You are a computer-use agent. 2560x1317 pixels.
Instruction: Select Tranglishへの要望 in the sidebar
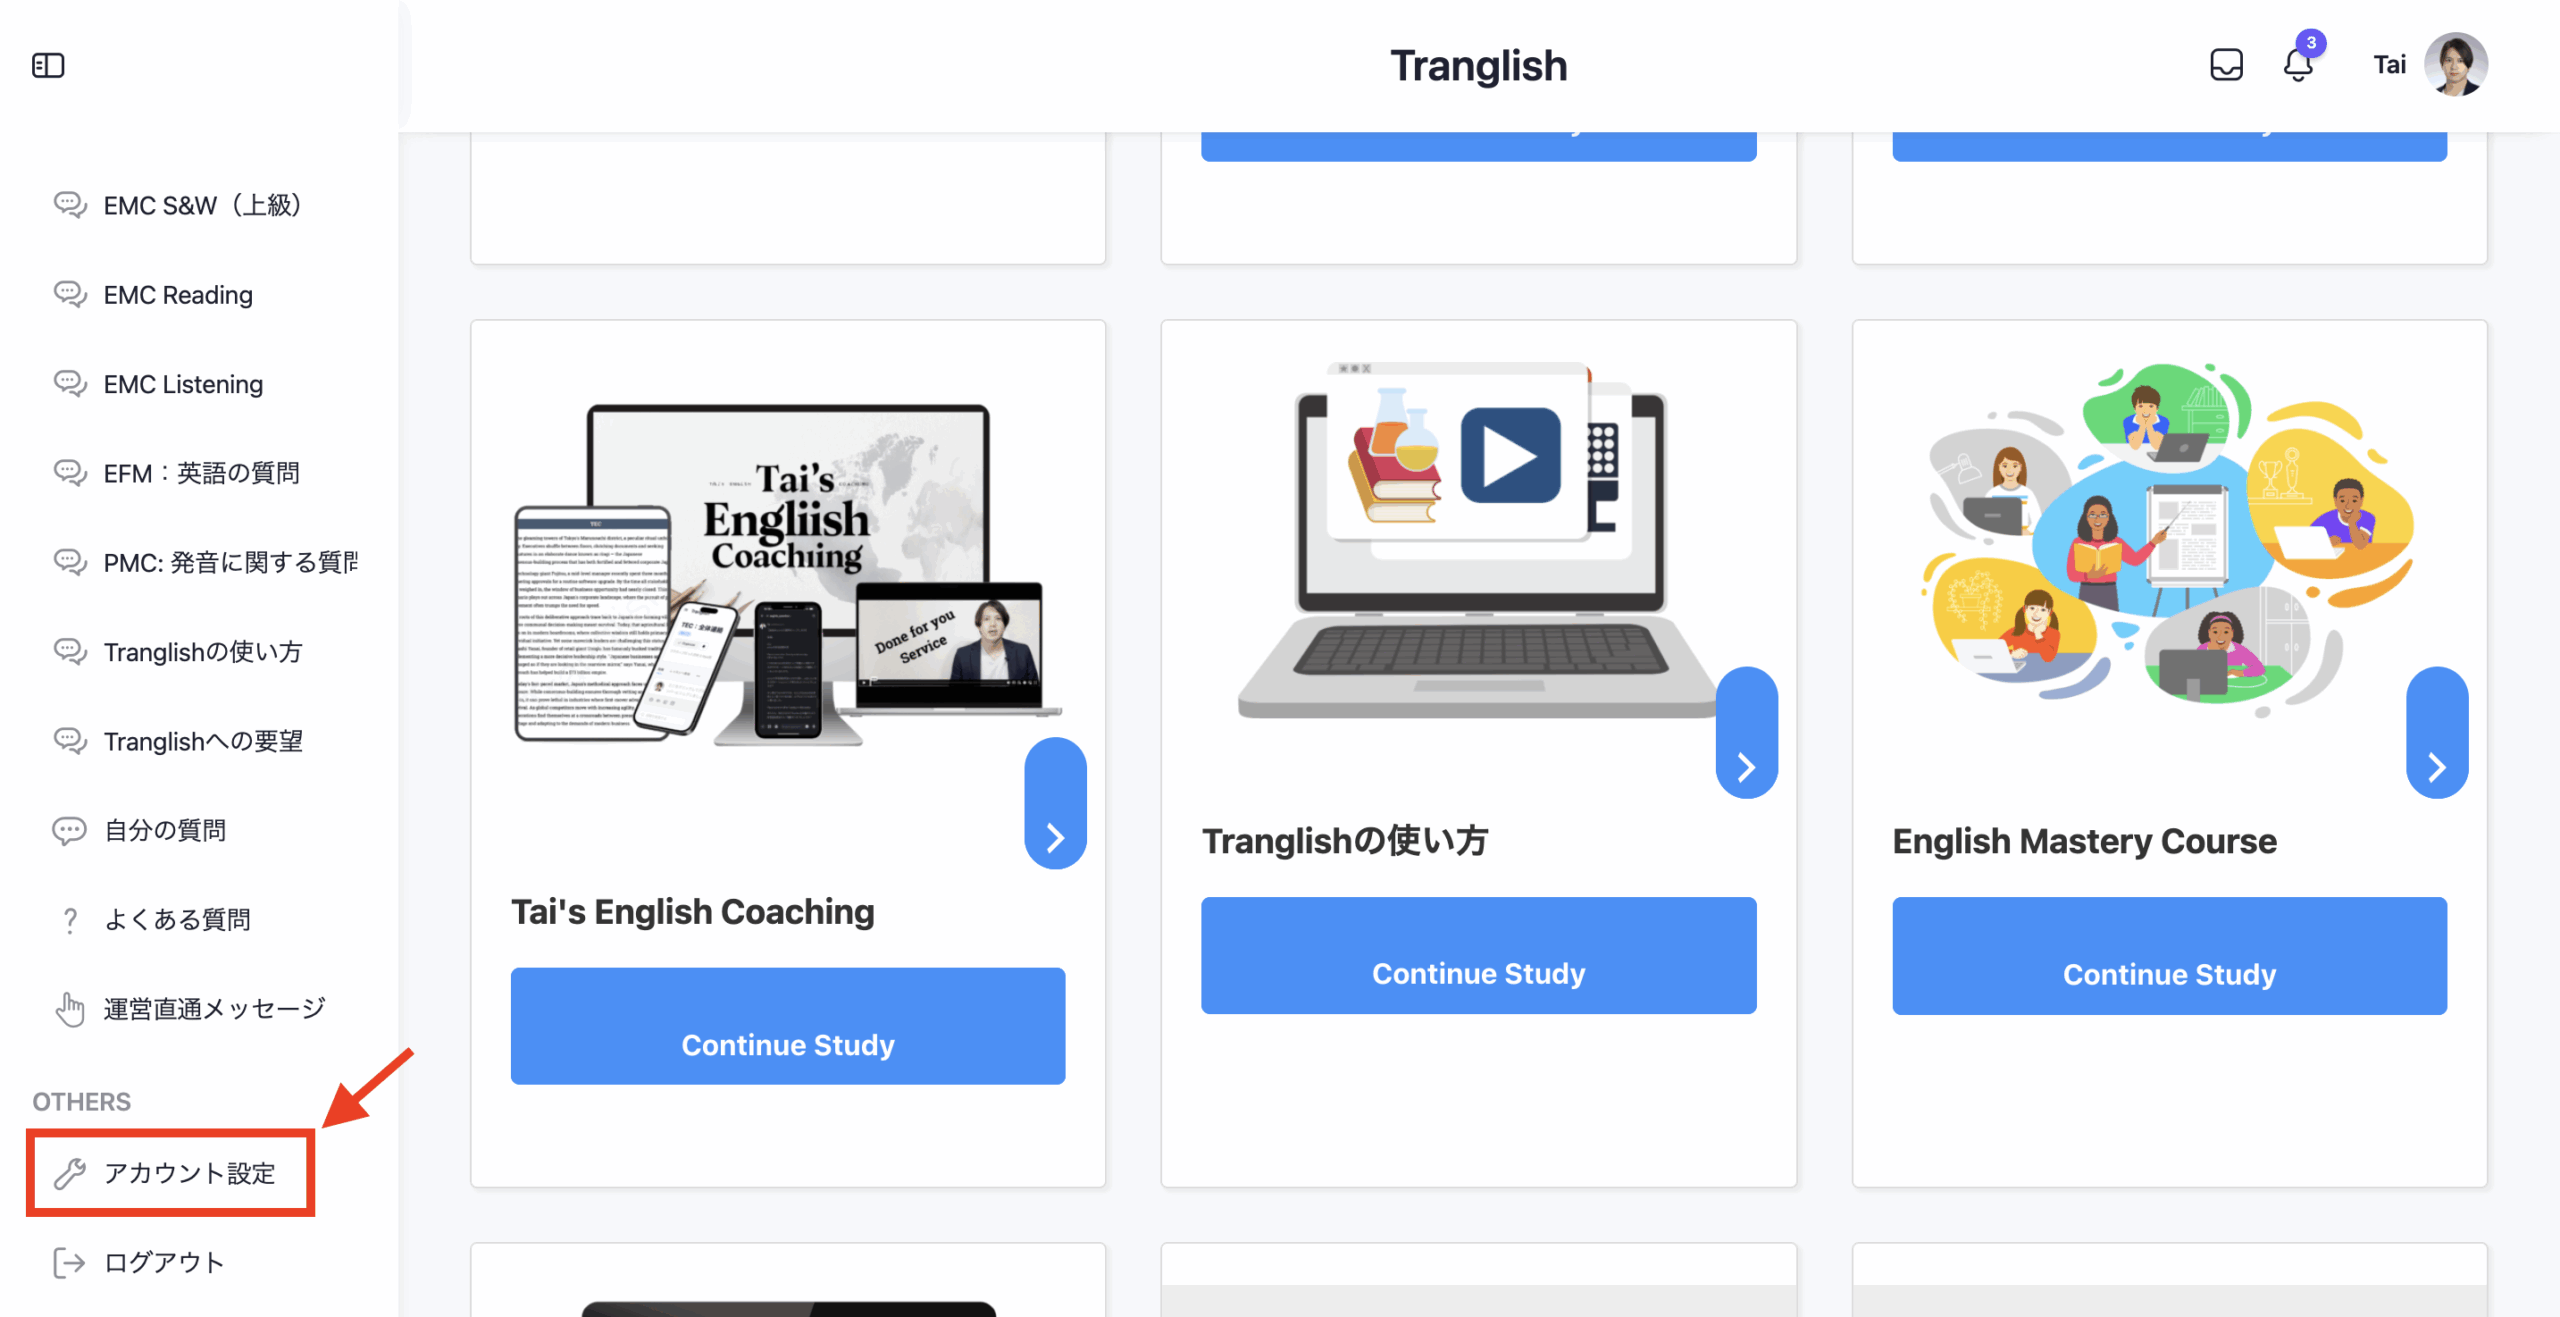pos(202,741)
